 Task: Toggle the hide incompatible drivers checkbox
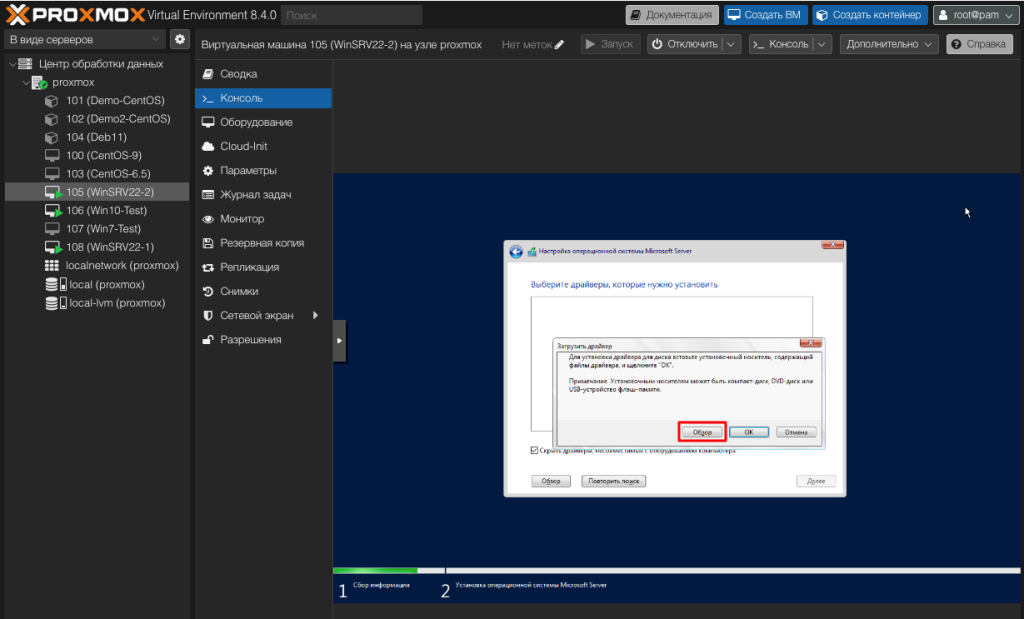[x=535, y=451]
